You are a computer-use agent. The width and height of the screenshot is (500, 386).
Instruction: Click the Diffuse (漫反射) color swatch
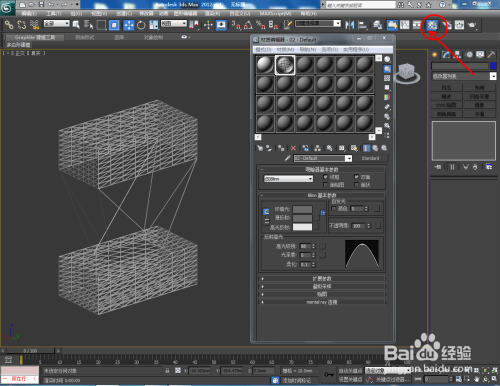pos(302,218)
